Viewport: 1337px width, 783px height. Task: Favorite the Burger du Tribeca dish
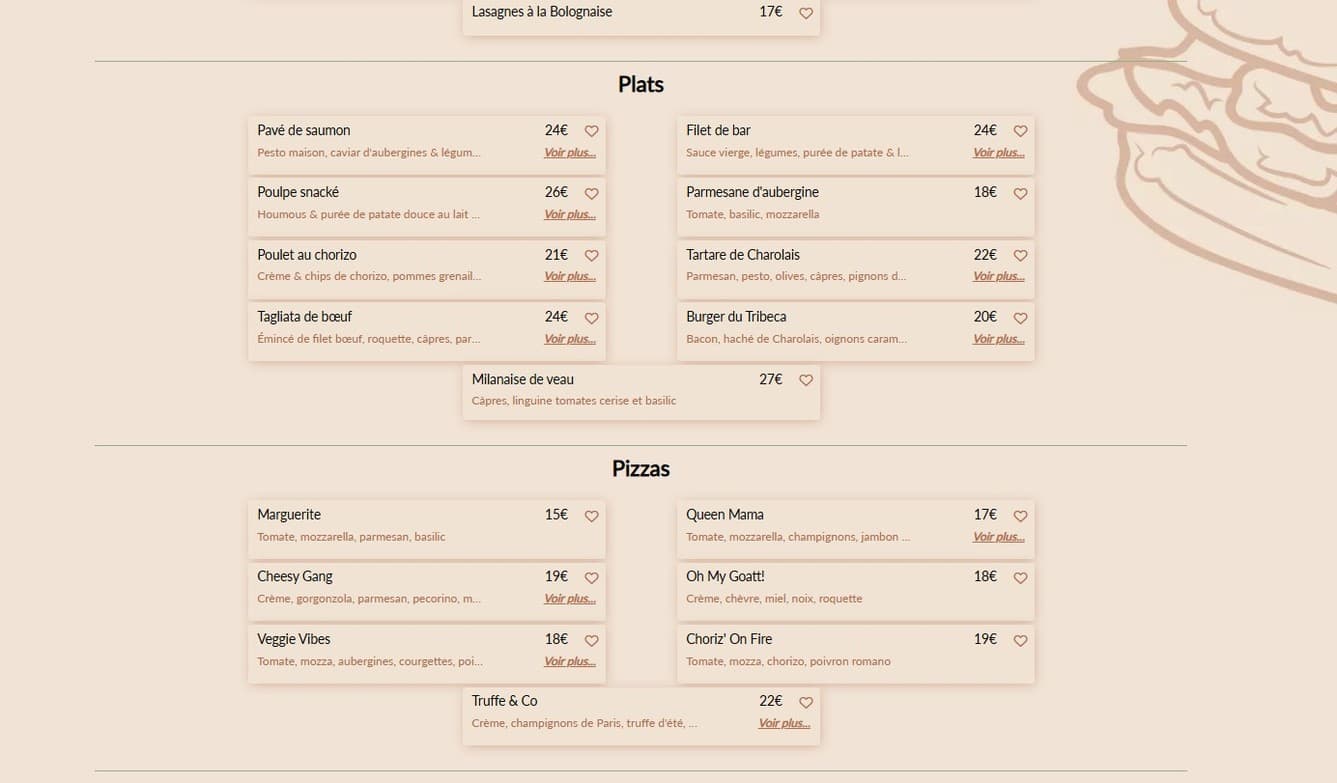(x=1020, y=317)
